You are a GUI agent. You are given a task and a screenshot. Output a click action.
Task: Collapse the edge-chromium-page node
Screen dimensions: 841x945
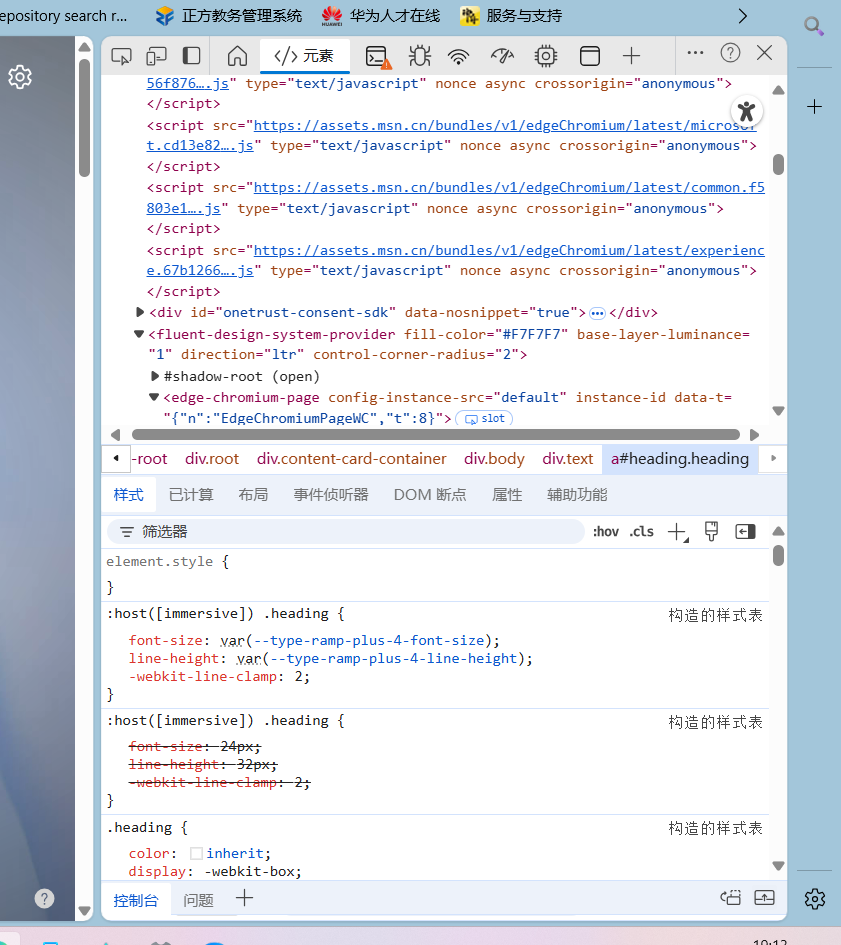coord(154,397)
